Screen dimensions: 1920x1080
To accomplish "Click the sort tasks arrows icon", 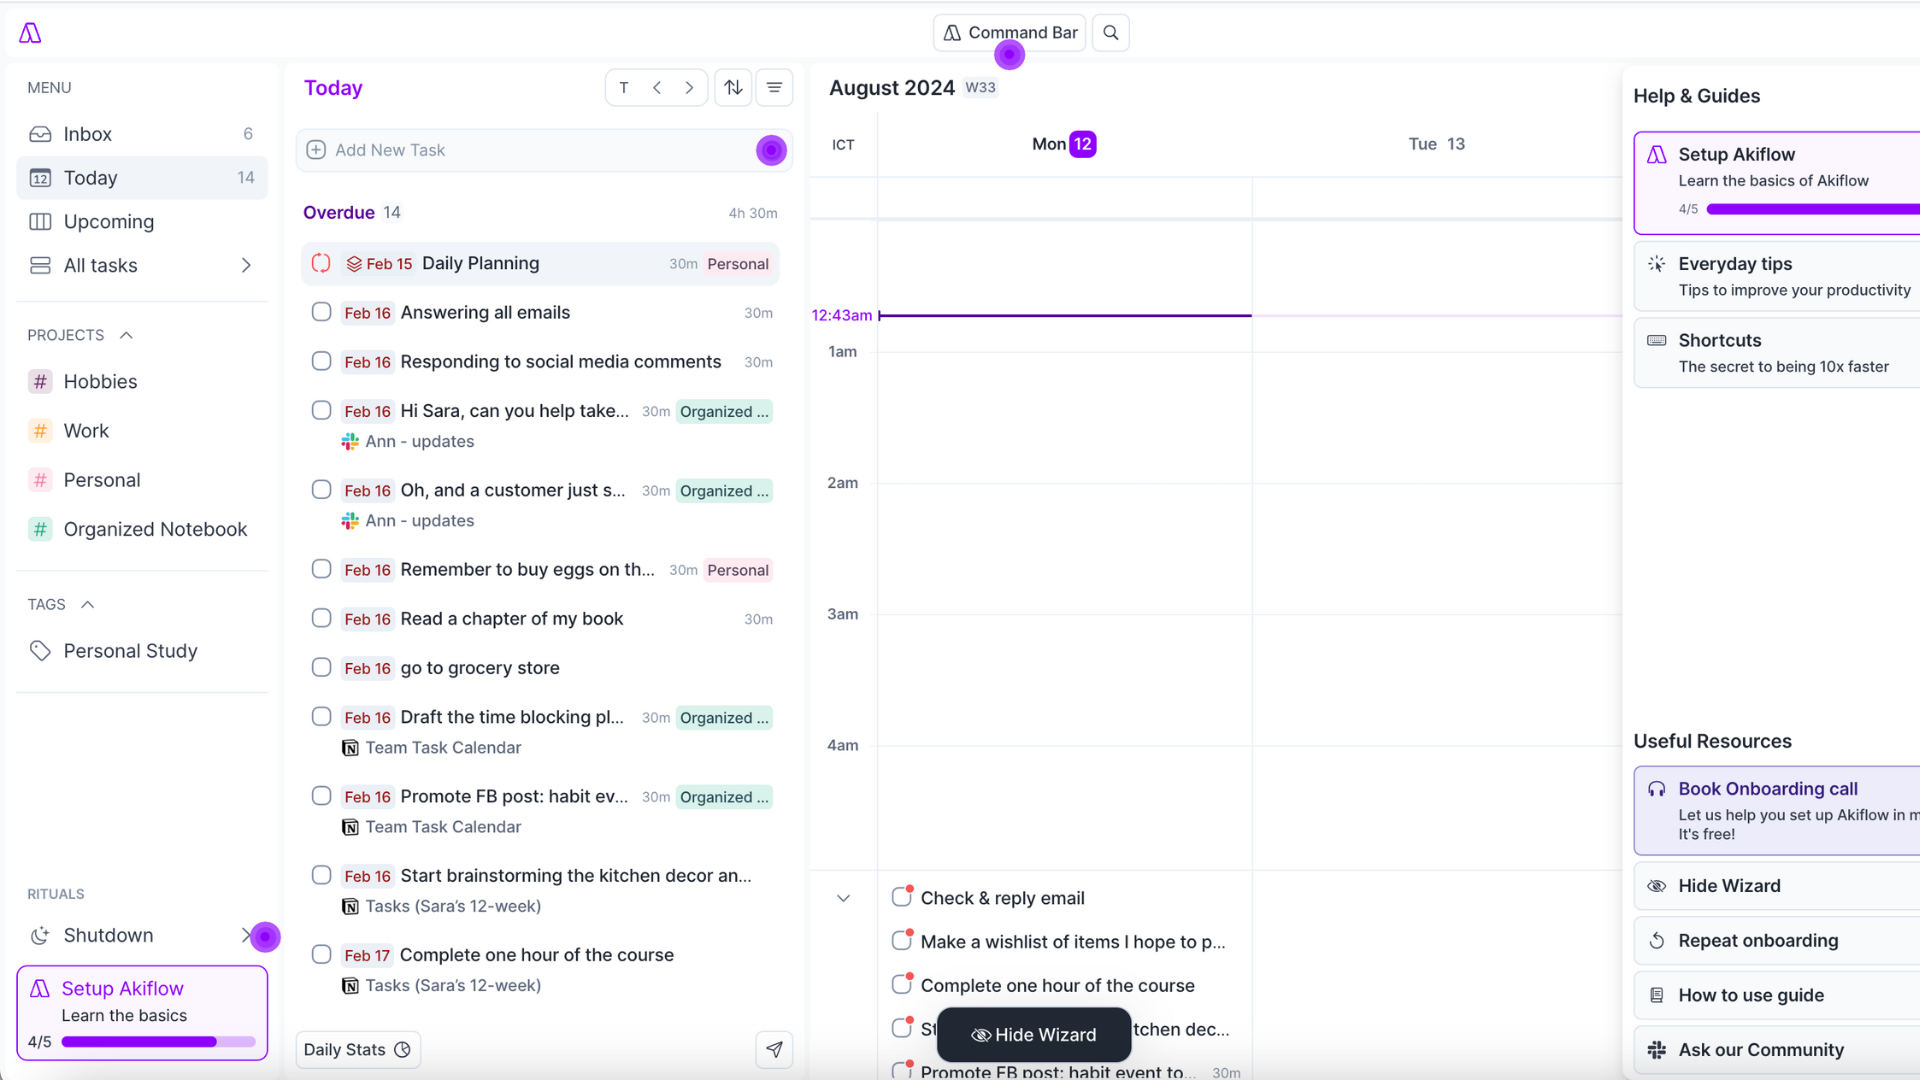I will click(733, 88).
